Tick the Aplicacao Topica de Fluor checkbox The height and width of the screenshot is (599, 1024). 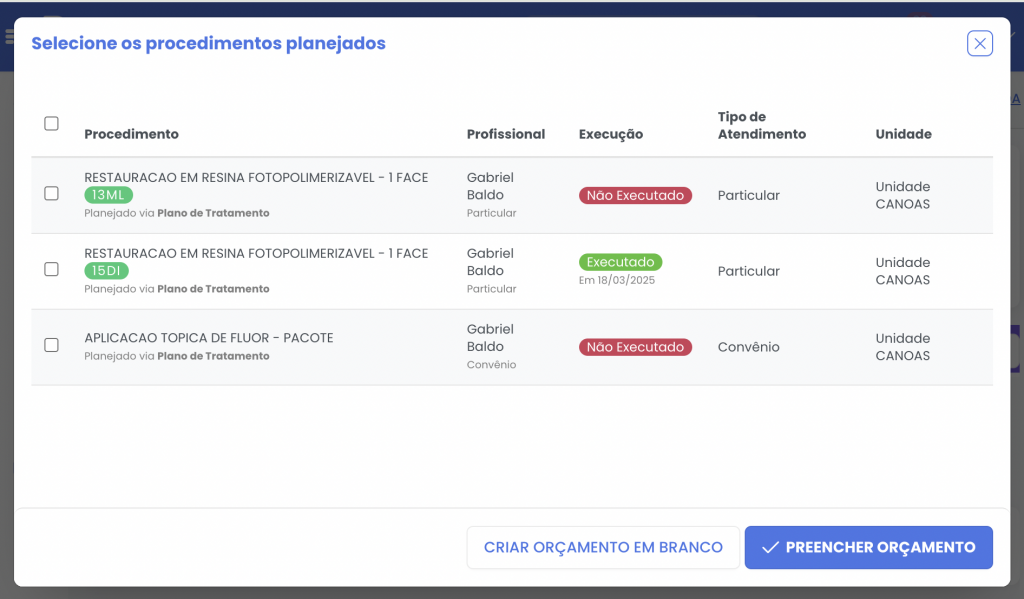pos(52,345)
